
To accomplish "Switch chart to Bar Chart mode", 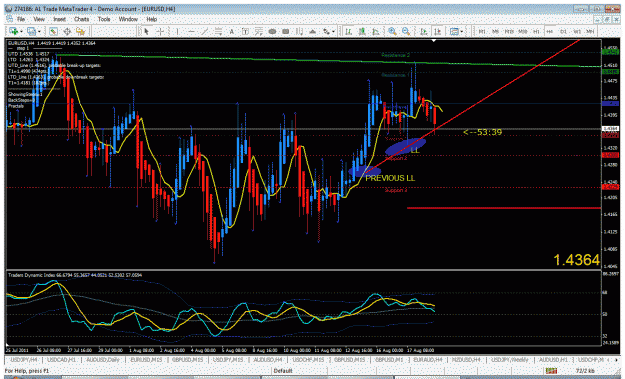I will (348, 31).
